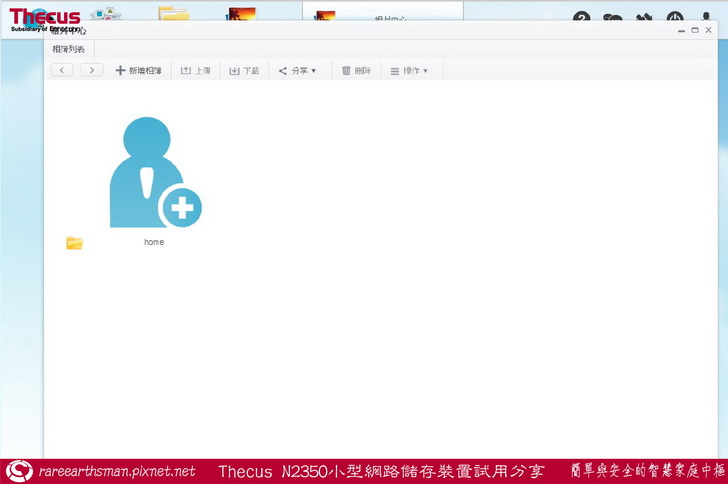
Task: Open the power icon in top bar
Action: (x=675, y=19)
